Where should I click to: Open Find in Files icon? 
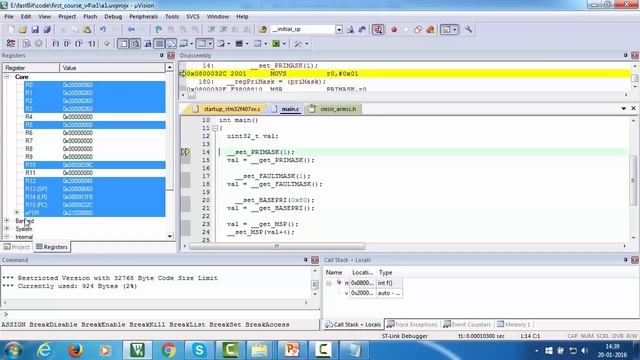(263, 29)
